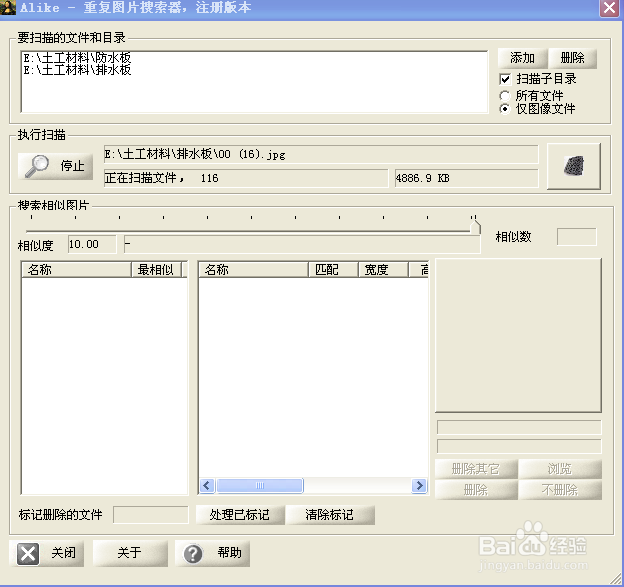
Task: Click the 处理已标记 button
Action: pos(240,515)
